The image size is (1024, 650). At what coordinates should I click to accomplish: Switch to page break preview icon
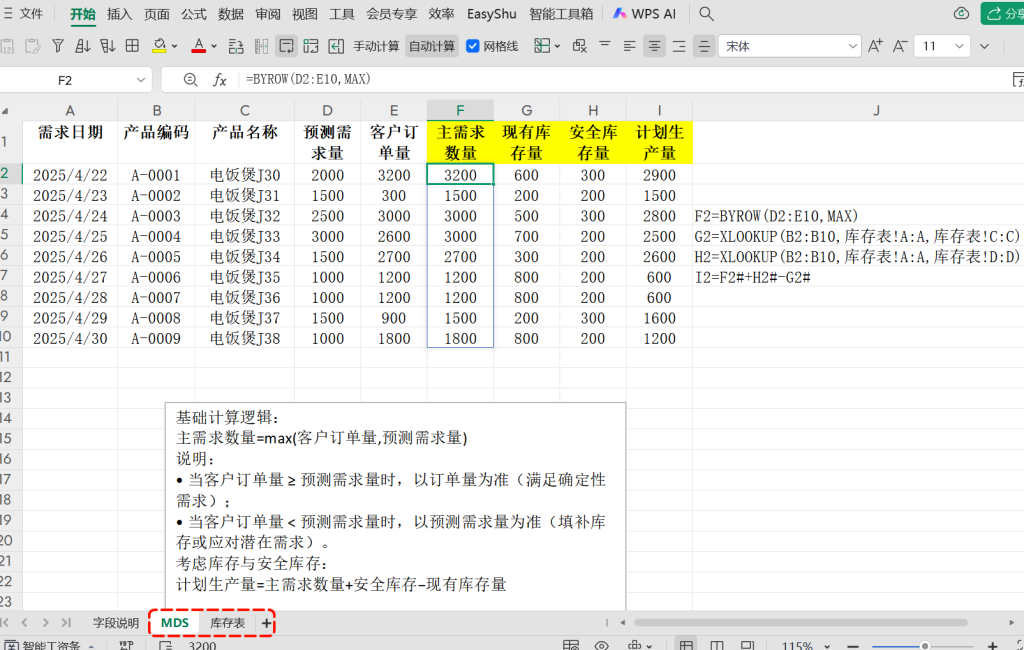[716, 645]
